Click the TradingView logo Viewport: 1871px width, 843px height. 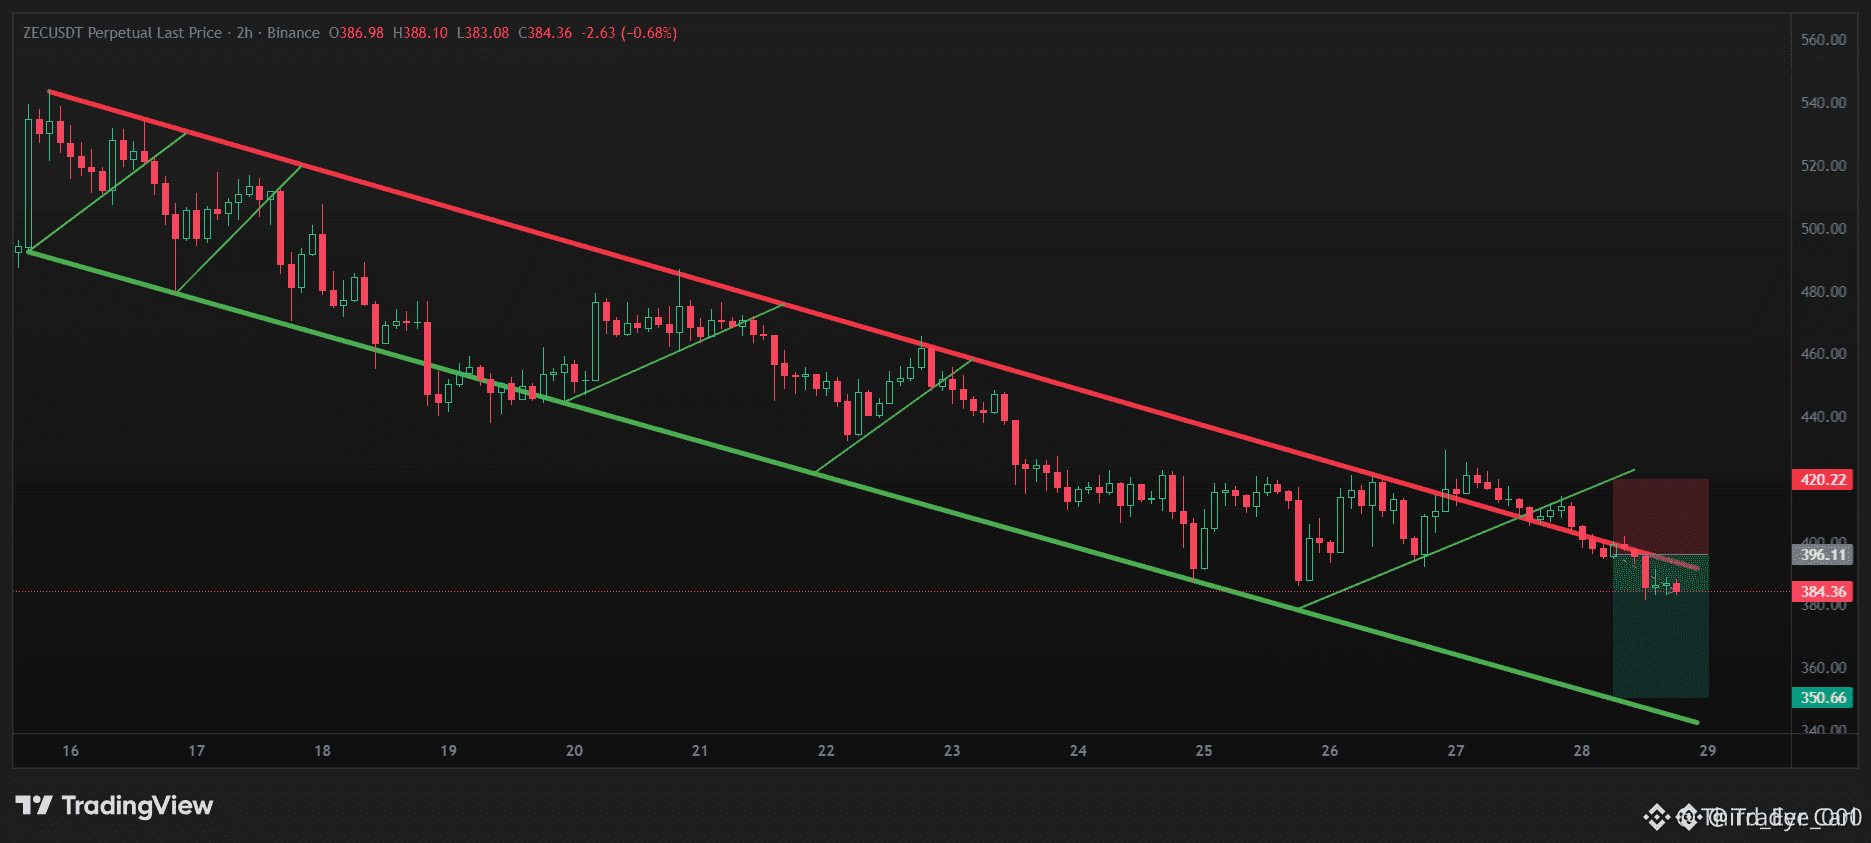coord(114,806)
